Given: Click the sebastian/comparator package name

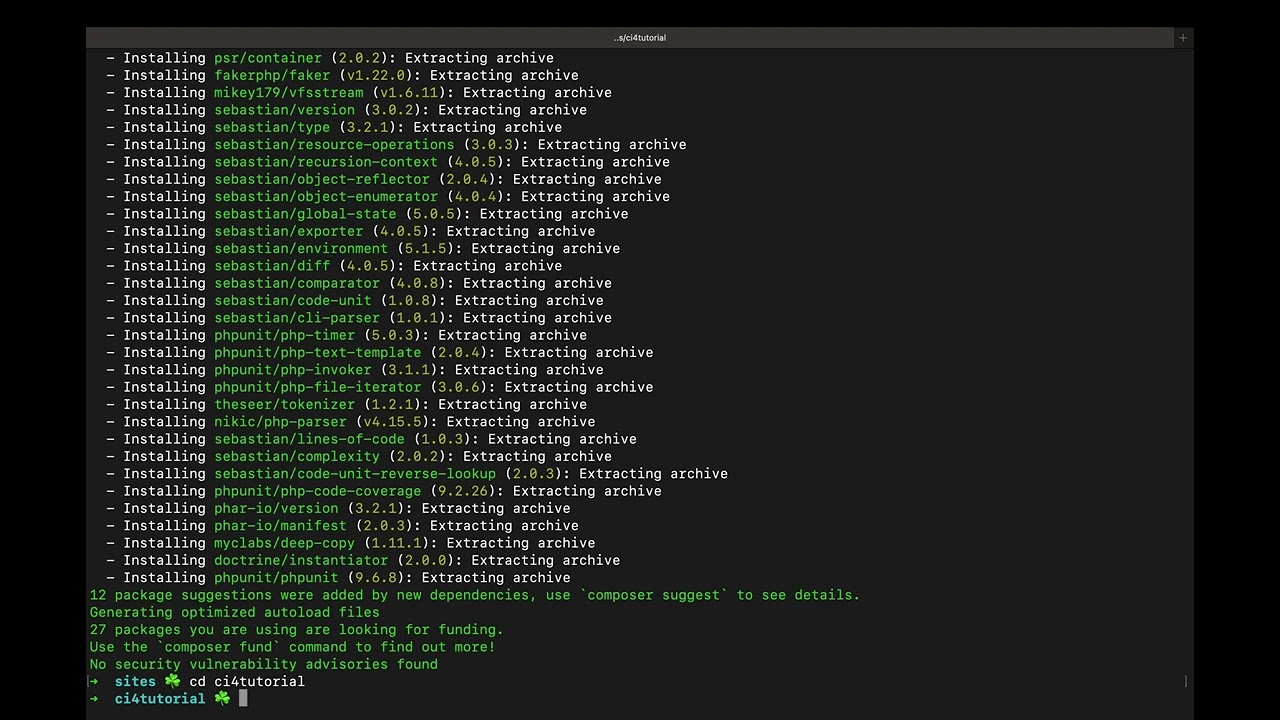Looking at the screenshot, I should tap(297, 283).
